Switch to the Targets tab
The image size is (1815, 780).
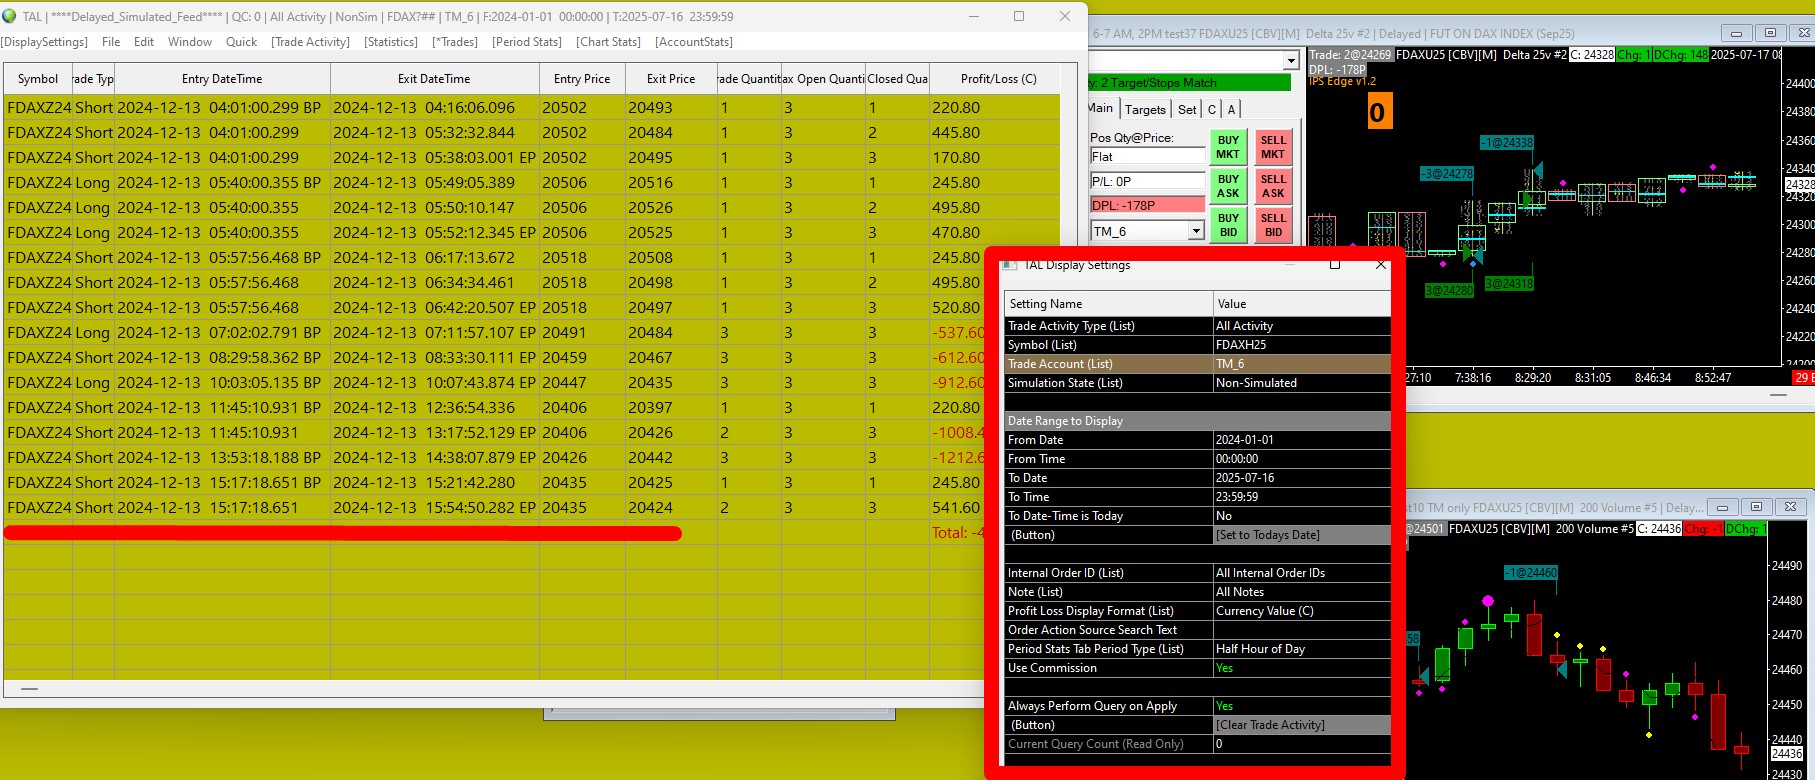1145,109
